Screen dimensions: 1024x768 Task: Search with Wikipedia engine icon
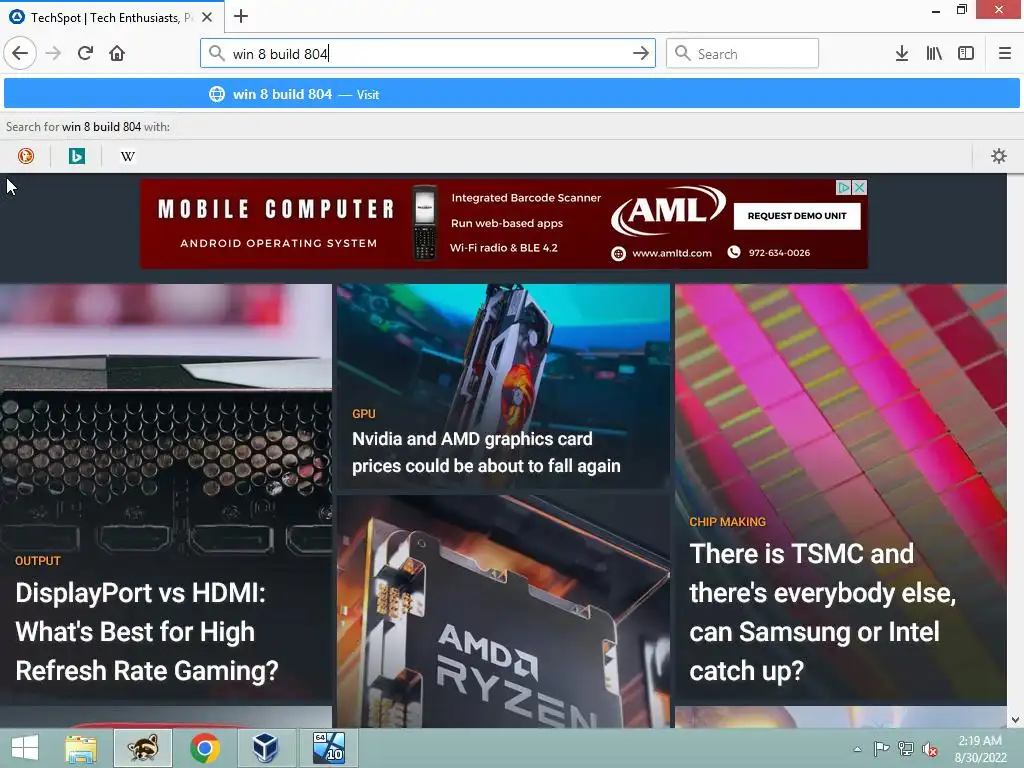point(128,156)
